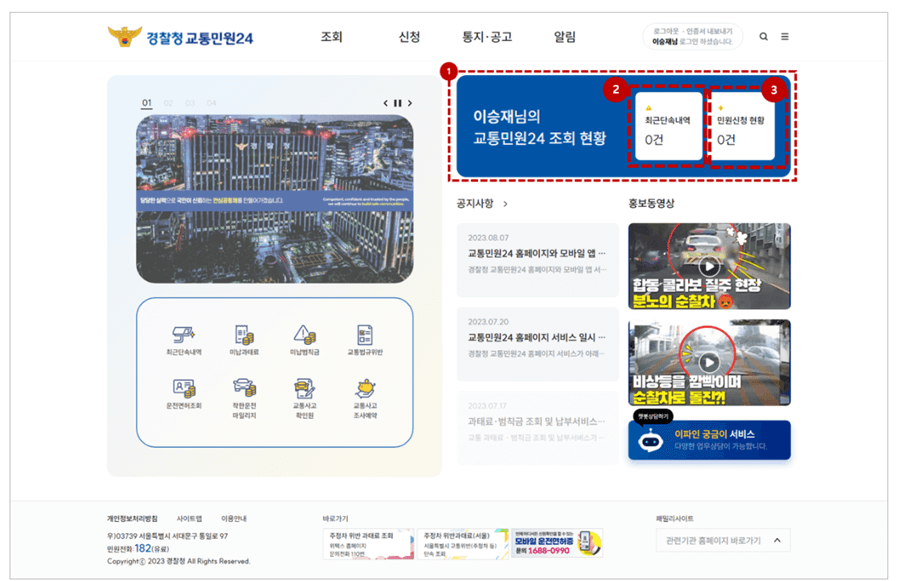Open the 최근단속내역 icon in the quick menu grid

point(184,340)
